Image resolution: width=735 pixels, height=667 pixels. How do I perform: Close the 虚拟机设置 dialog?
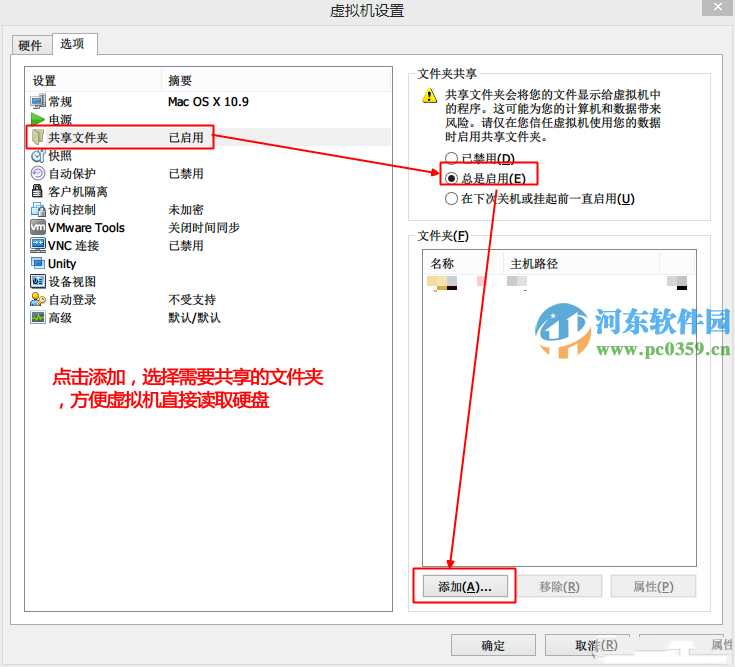[x=718, y=7]
